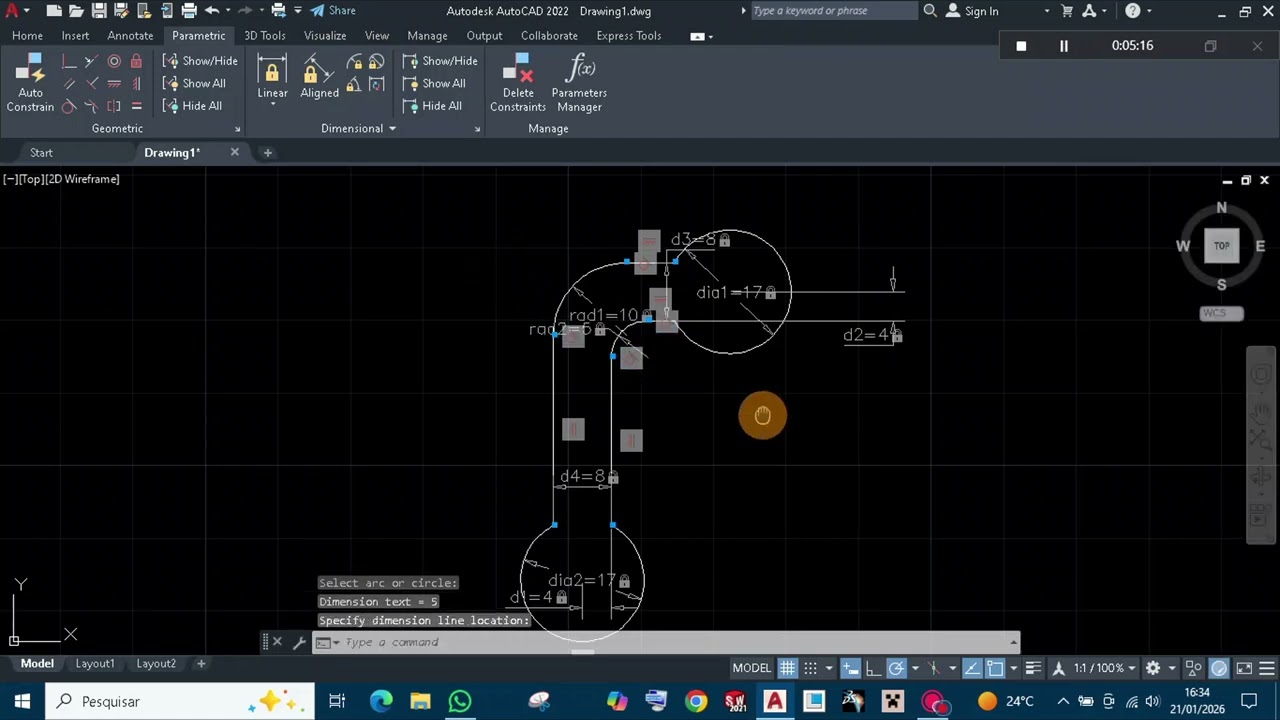Apply the Tangent geometric constraint
This screenshot has width=1280, height=720.
[x=69, y=106]
